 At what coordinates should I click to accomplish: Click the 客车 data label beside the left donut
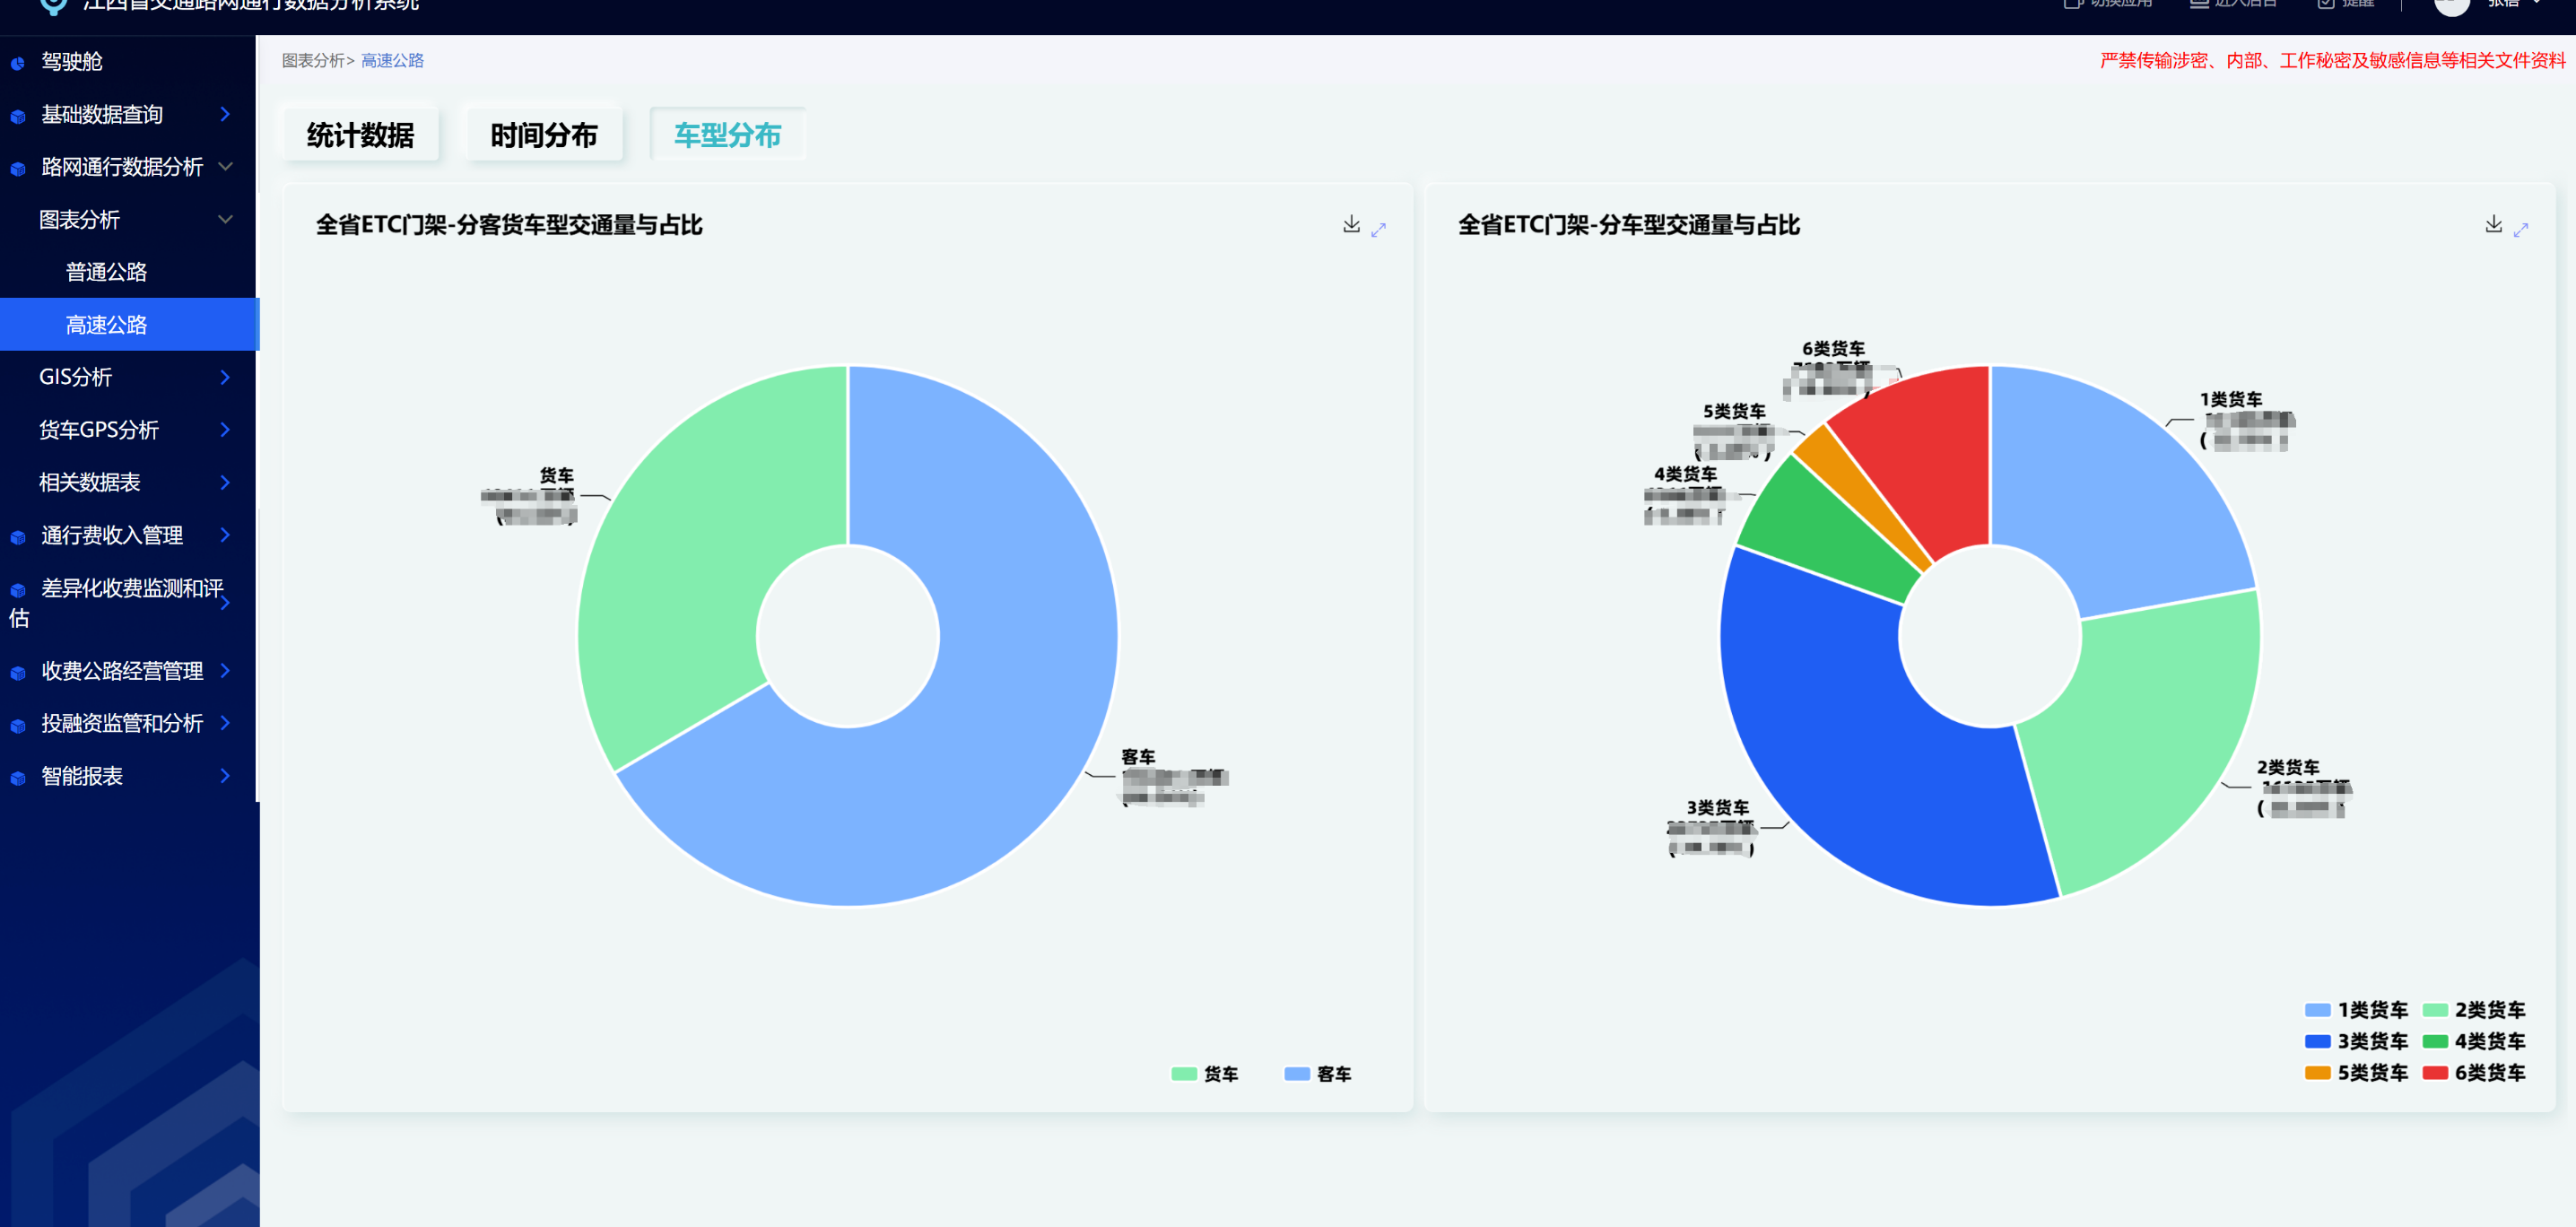[1174, 776]
